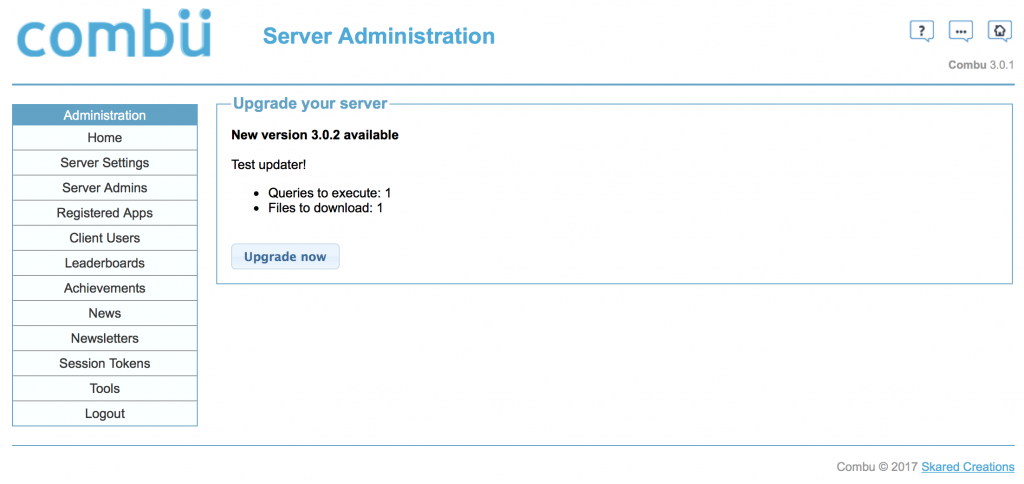Image resolution: width=1024 pixels, height=484 pixels.
Task: Open the help question-mark bubble icon
Action: point(921,31)
